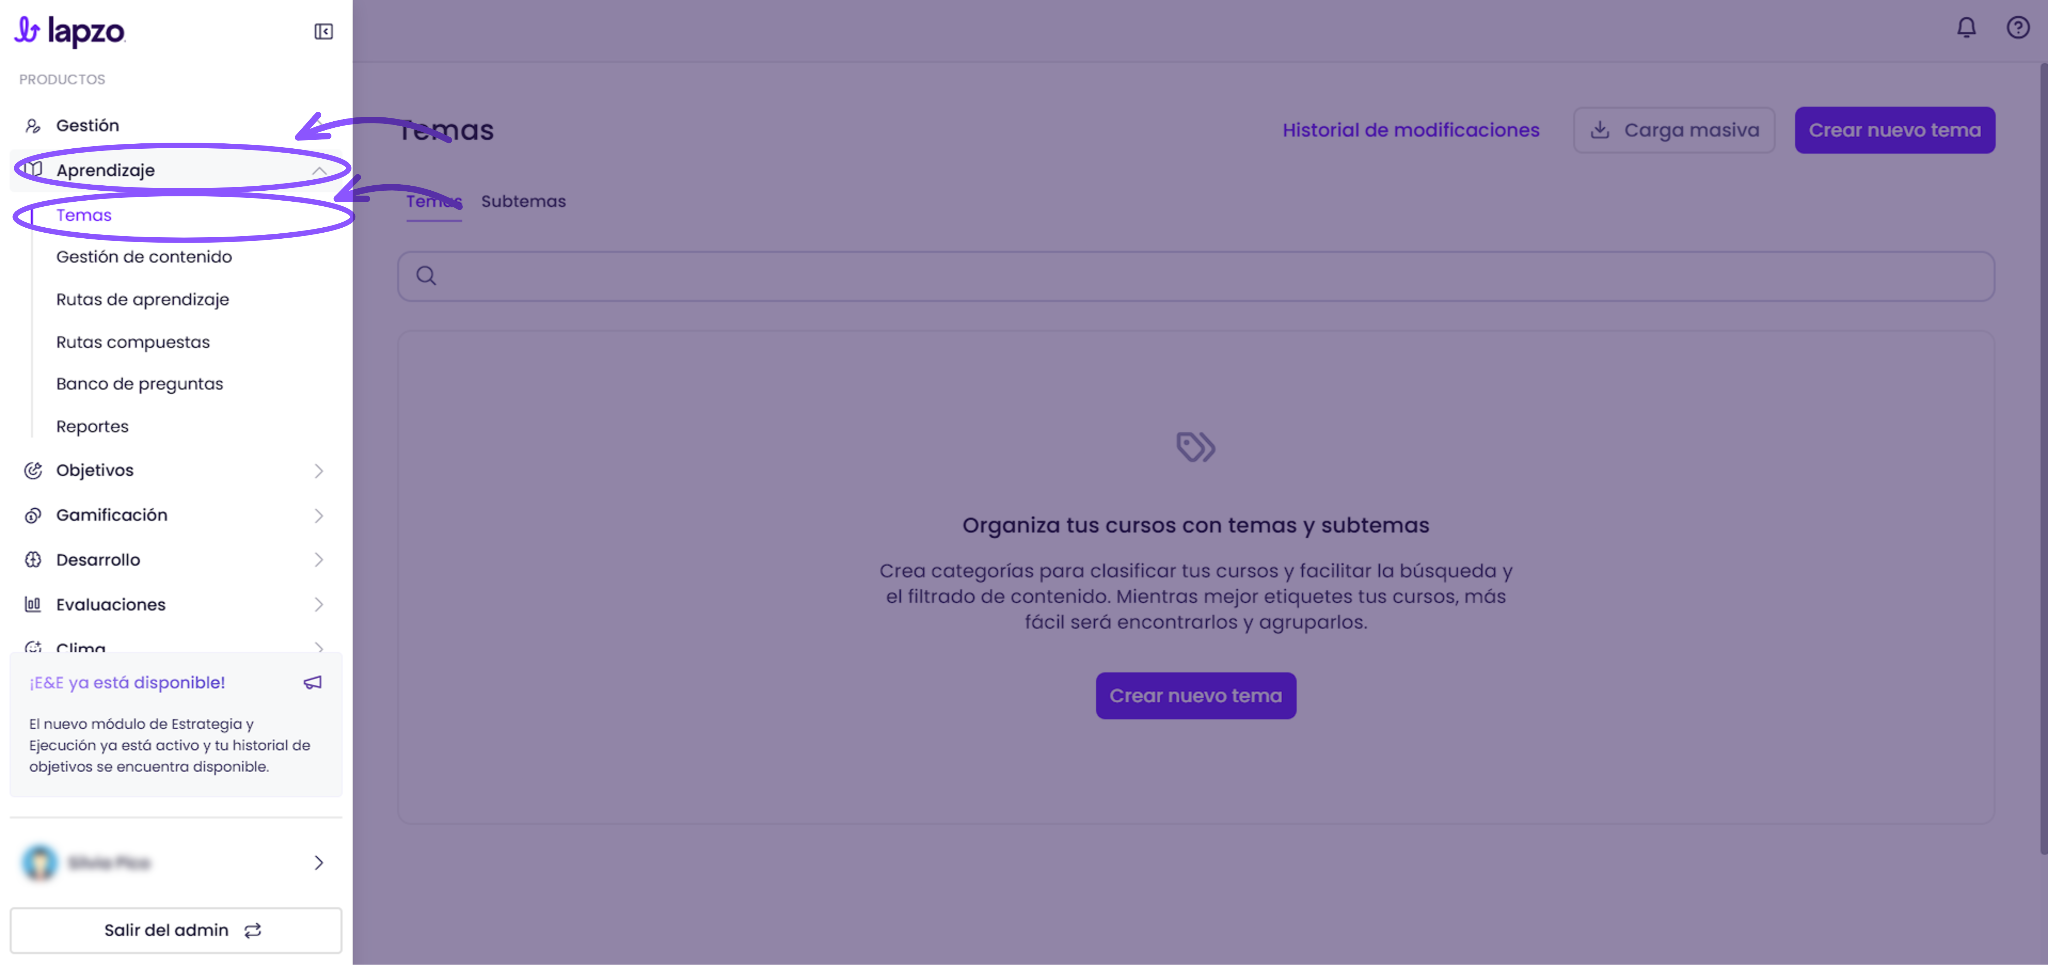Screen dimensions: 2048x965
Task: Click the Evaluaciones chart icon
Action: click(x=33, y=605)
